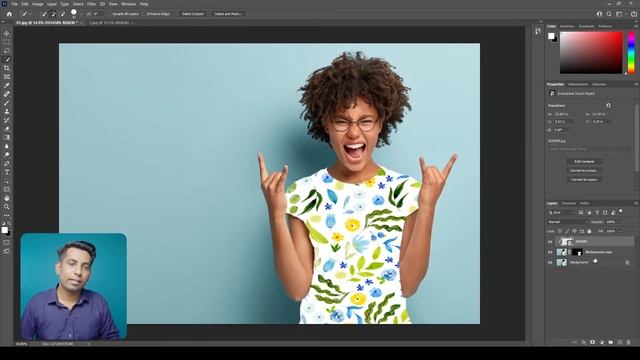Screen dimensions: 640x360
Task: Select the Move tool
Action: point(7,33)
